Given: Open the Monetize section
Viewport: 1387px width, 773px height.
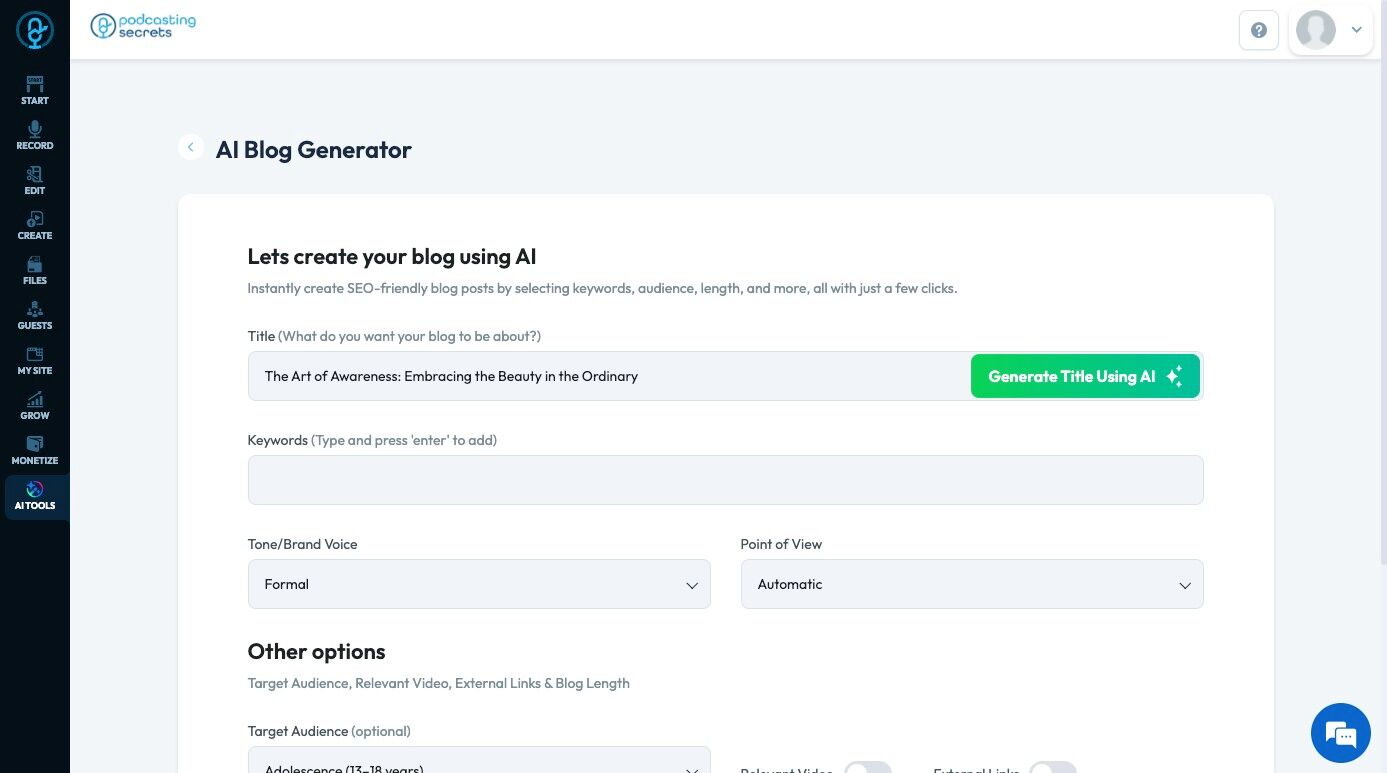Looking at the screenshot, I should [35, 450].
